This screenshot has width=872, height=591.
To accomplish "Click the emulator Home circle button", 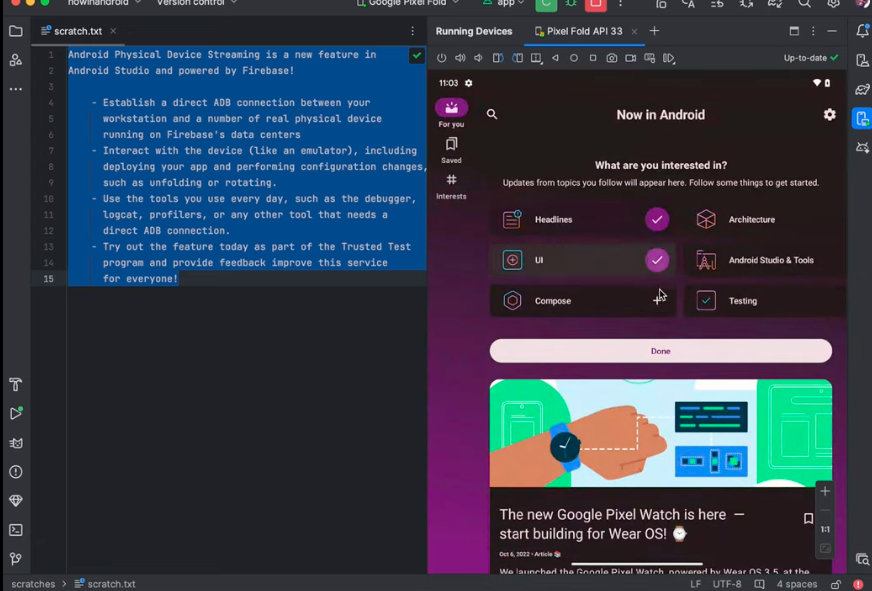I will click(x=574, y=58).
